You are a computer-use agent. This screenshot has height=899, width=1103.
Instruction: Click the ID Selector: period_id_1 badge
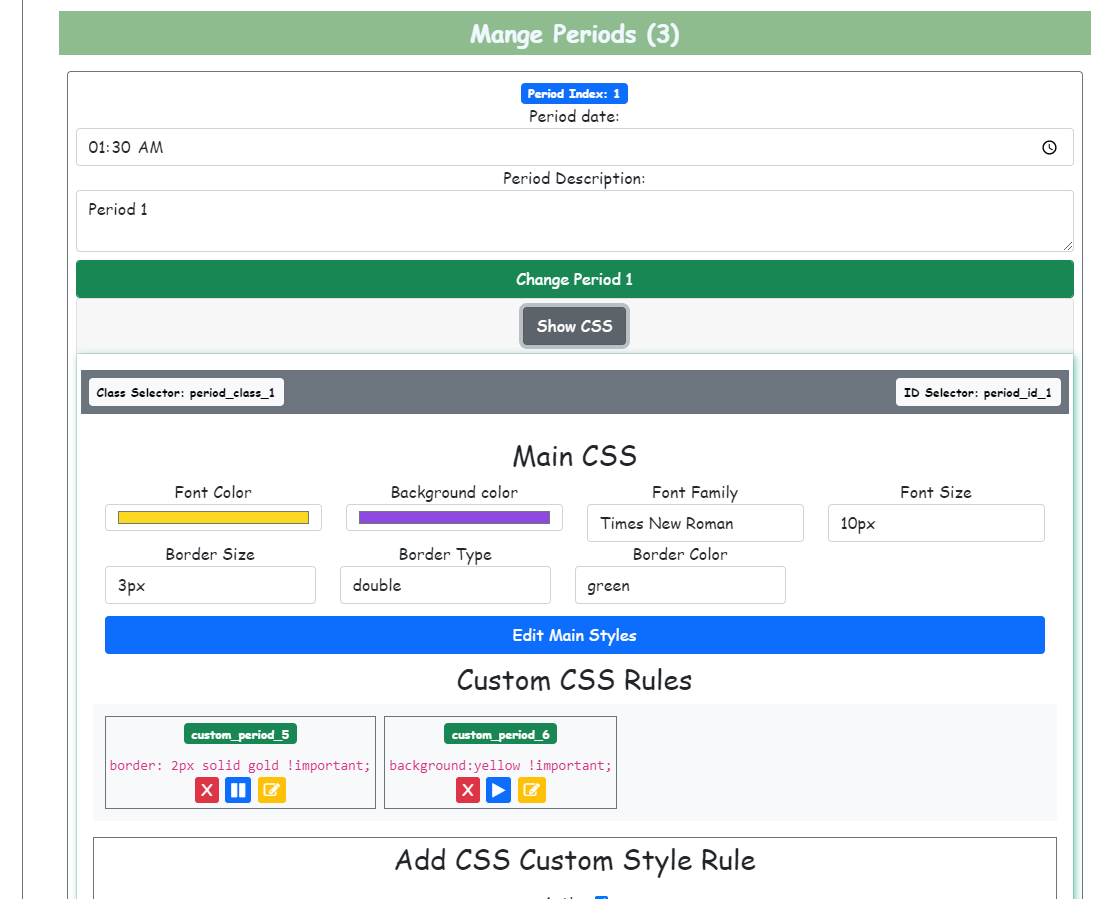978,393
